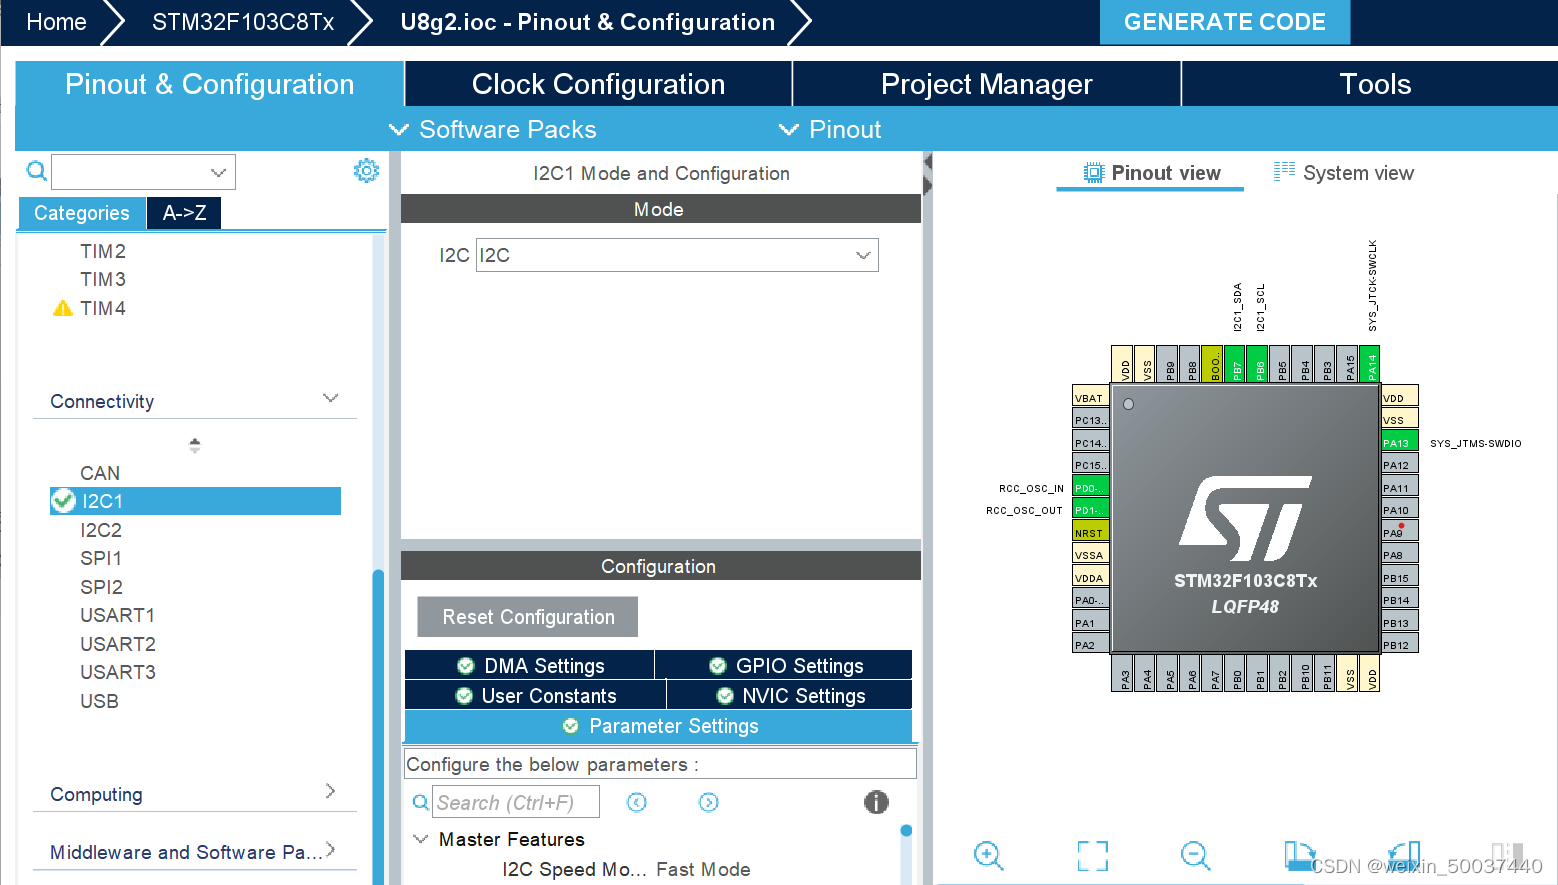Click the TIM4 warning icon
1558x885 pixels.
(x=63, y=308)
